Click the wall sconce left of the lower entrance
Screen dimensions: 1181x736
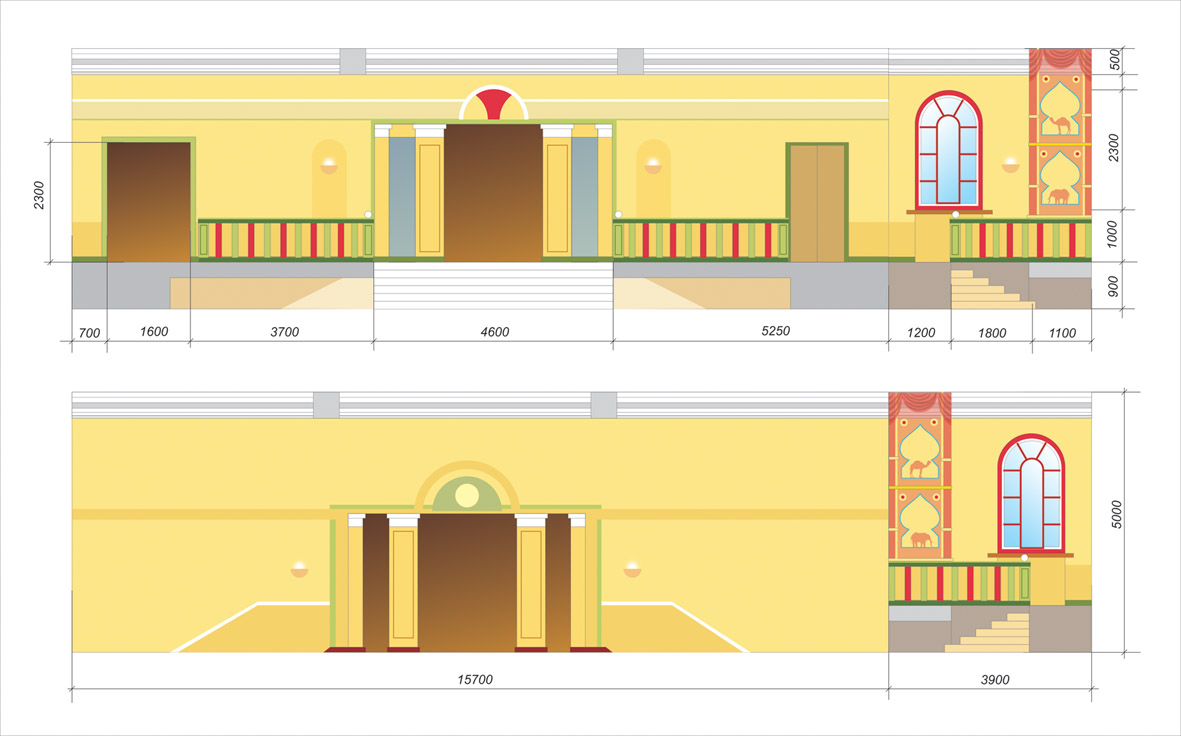click(300, 570)
